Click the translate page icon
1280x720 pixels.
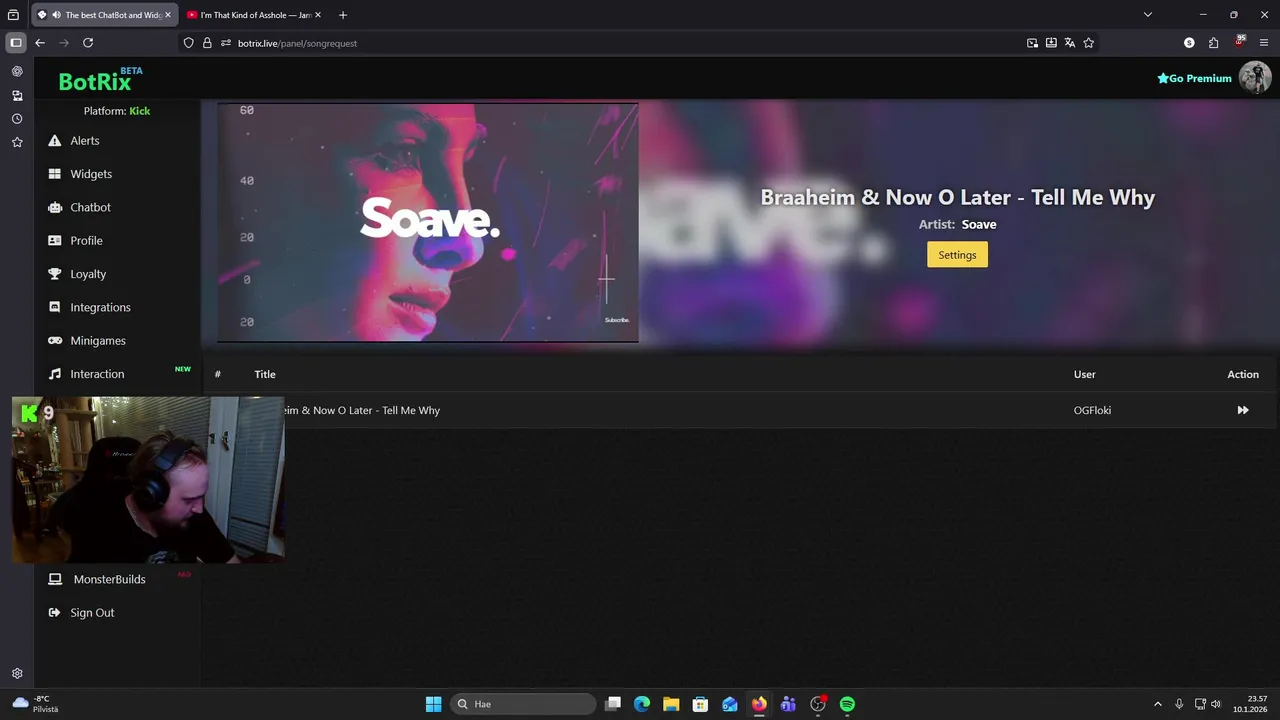click(x=1070, y=43)
